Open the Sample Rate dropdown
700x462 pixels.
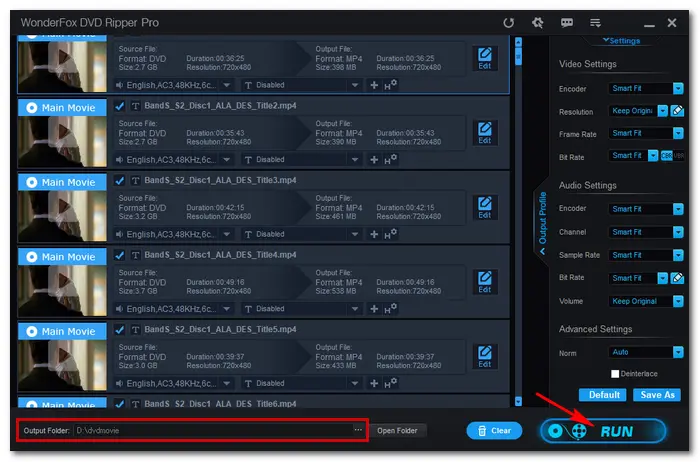click(678, 255)
